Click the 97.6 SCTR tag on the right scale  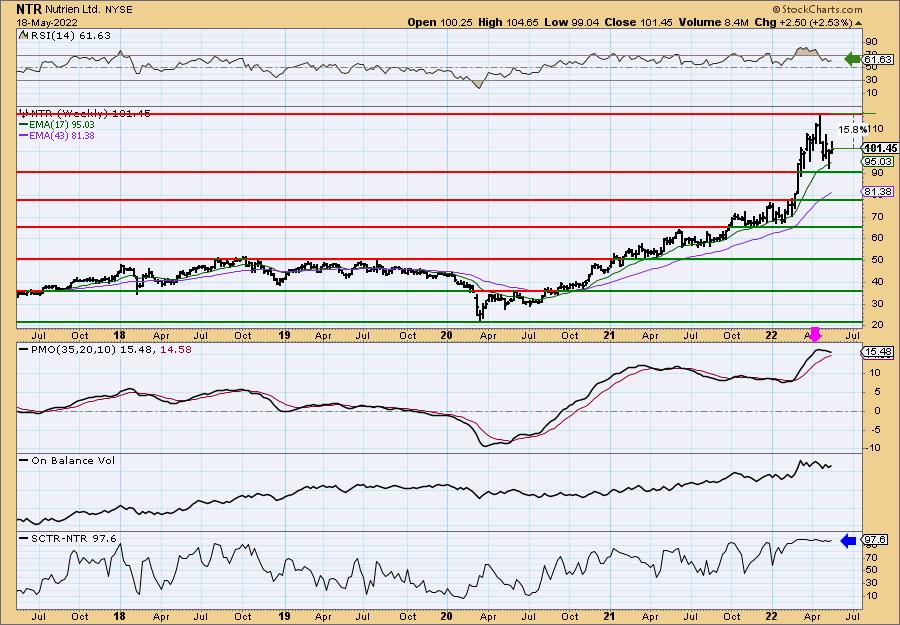(x=876, y=540)
